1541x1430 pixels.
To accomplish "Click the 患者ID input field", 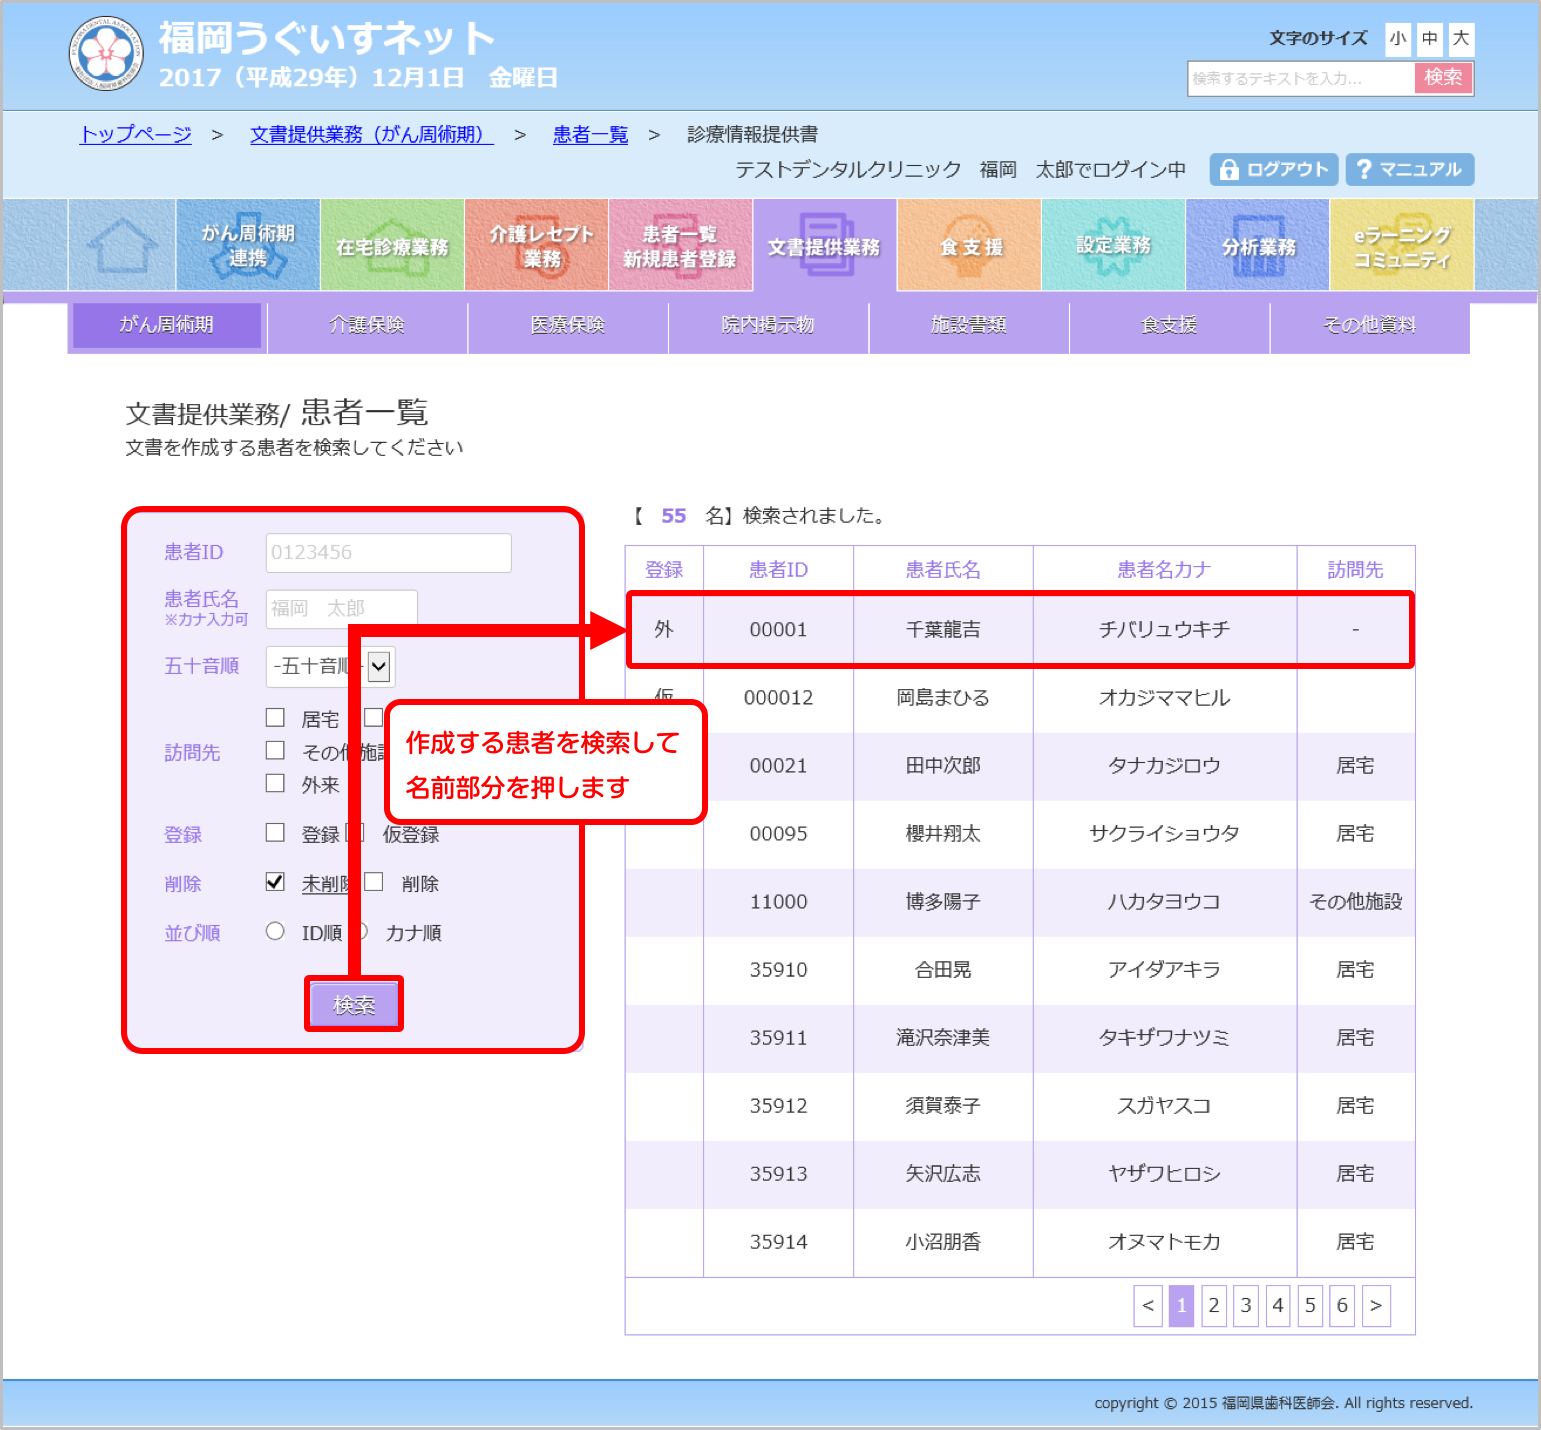I will (388, 553).
